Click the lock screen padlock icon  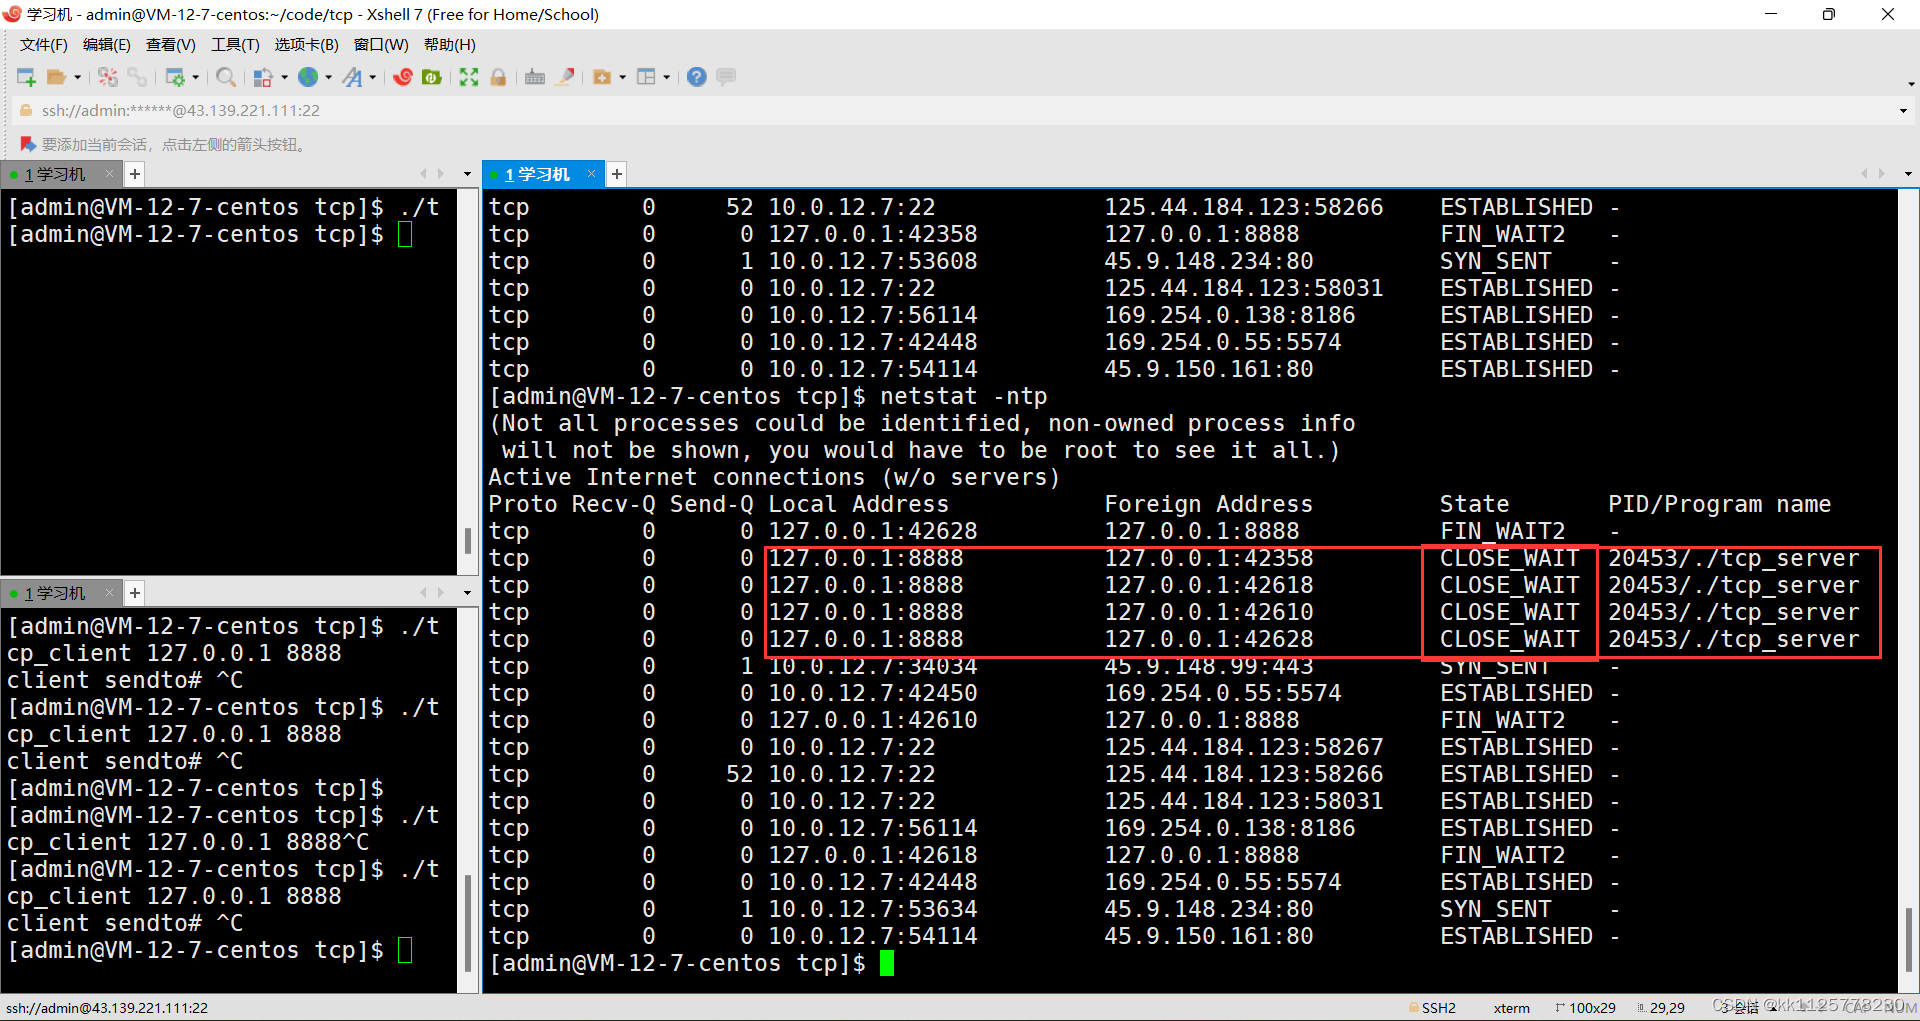pyautogui.click(x=498, y=77)
